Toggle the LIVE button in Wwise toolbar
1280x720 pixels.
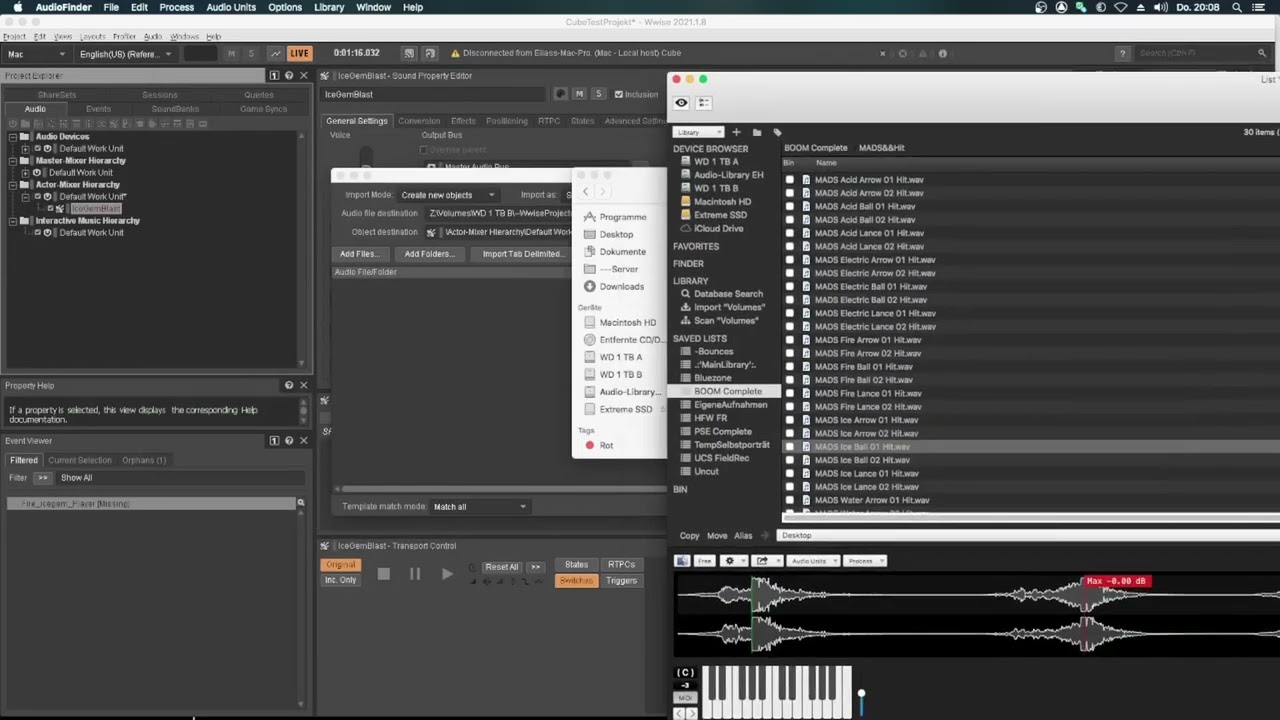(299, 53)
